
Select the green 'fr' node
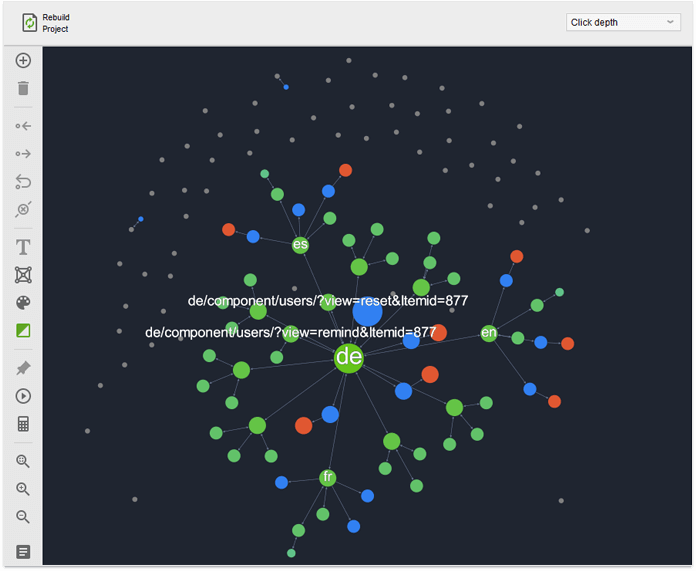coord(328,478)
